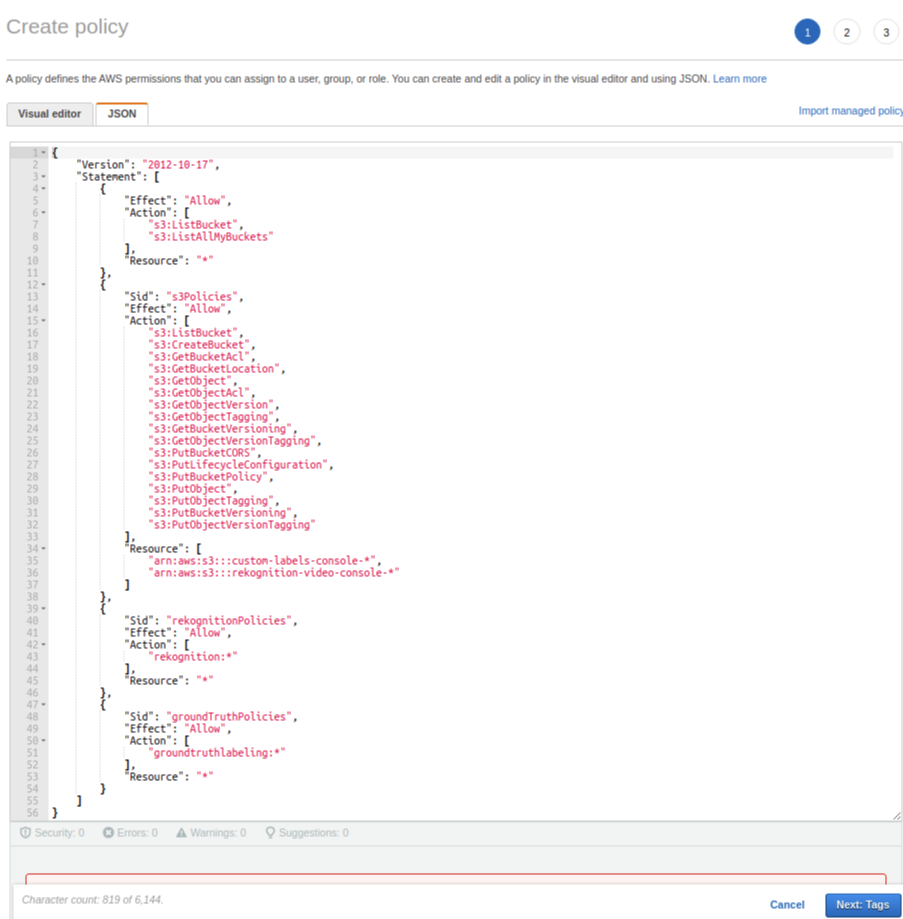This screenshot has height=919, width=903.
Task: Click the Character count text
Action: coord(93,900)
